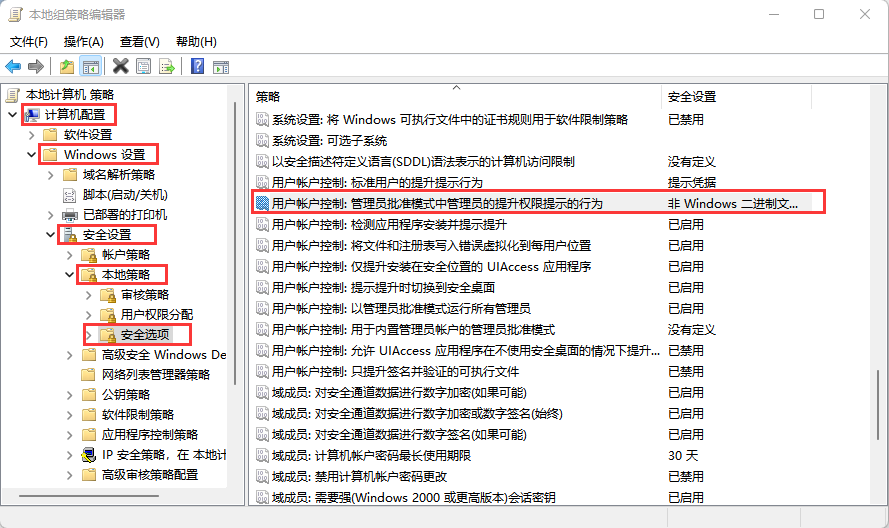Click the Delete X toolbar icon

pyautogui.click(x=120, y=66)
